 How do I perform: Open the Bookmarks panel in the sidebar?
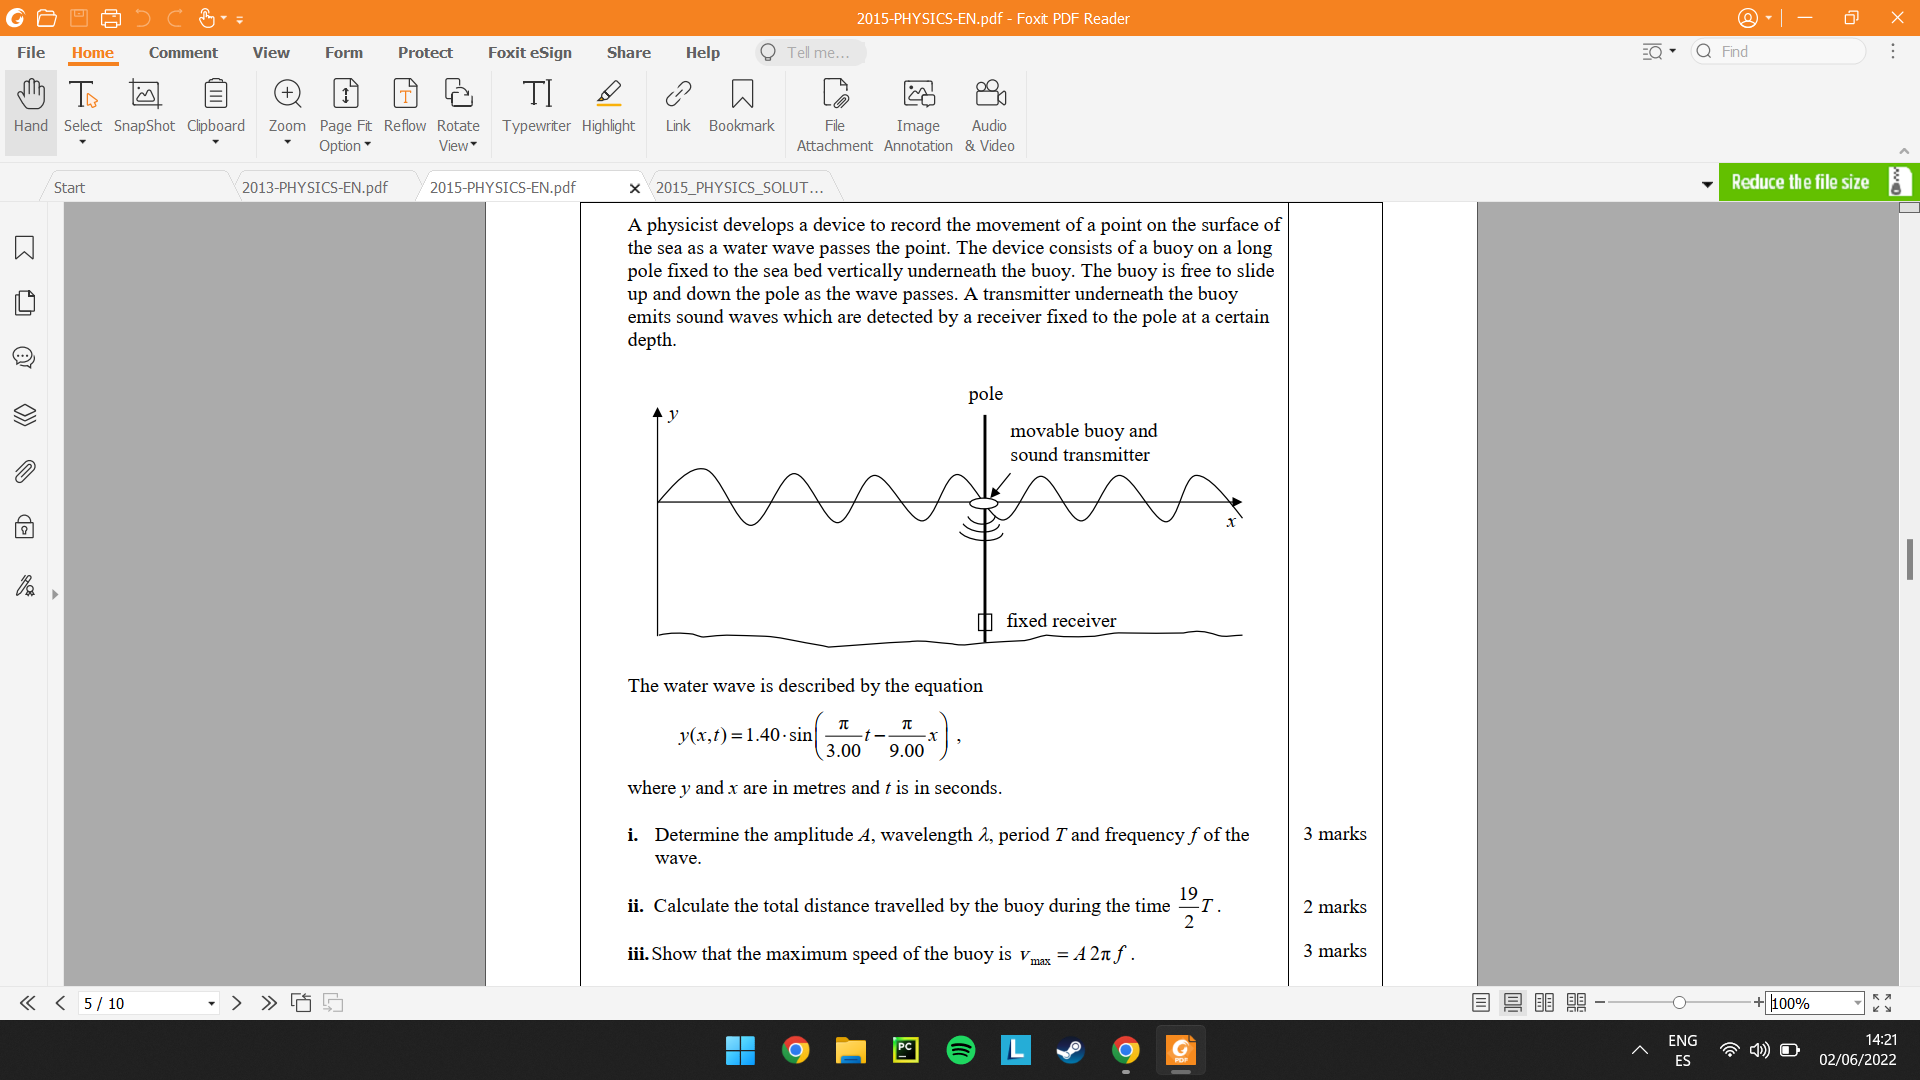(23, 247)
